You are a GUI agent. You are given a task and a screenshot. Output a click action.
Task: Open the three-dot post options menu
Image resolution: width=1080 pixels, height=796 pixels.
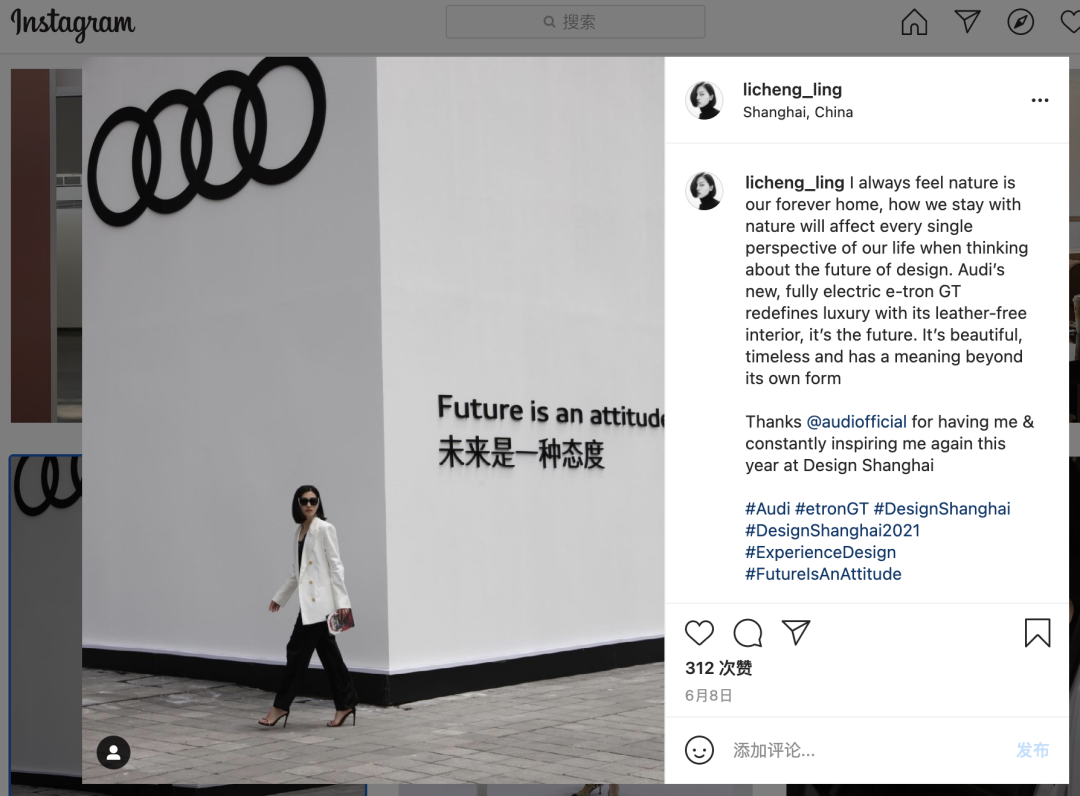1039,101
